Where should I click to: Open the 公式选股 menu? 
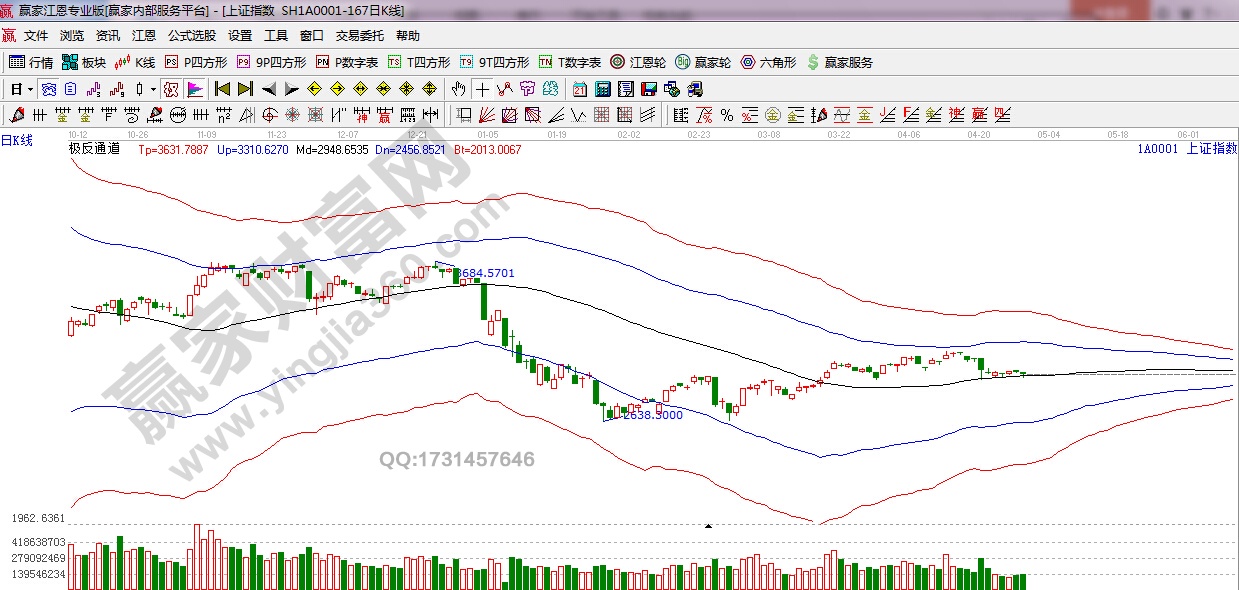tap(191, 36)
